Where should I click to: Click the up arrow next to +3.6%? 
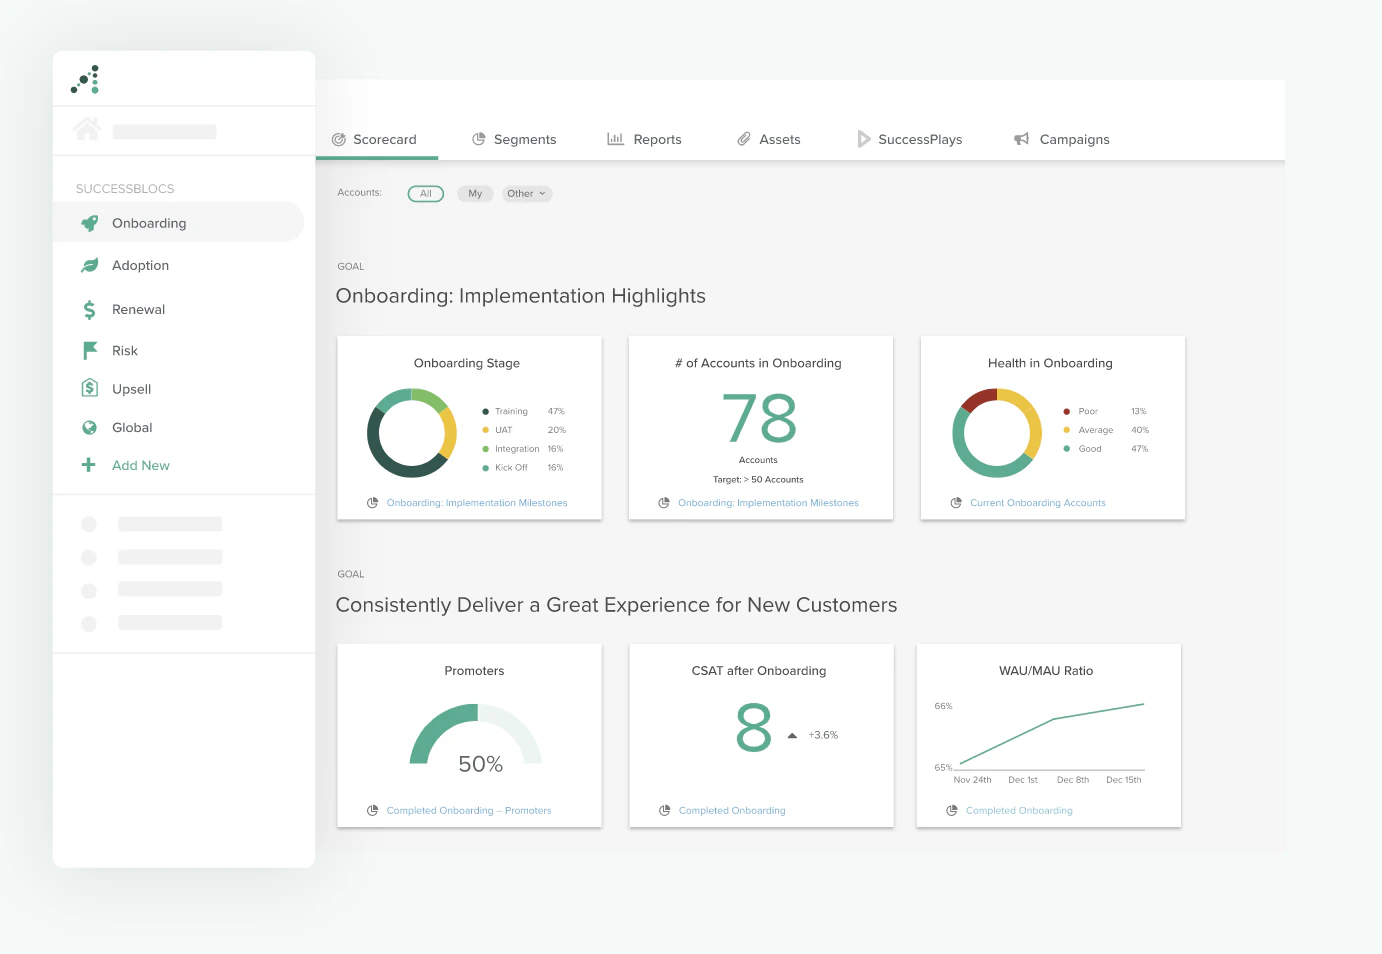pyautogui.click(x=792, y=736)
